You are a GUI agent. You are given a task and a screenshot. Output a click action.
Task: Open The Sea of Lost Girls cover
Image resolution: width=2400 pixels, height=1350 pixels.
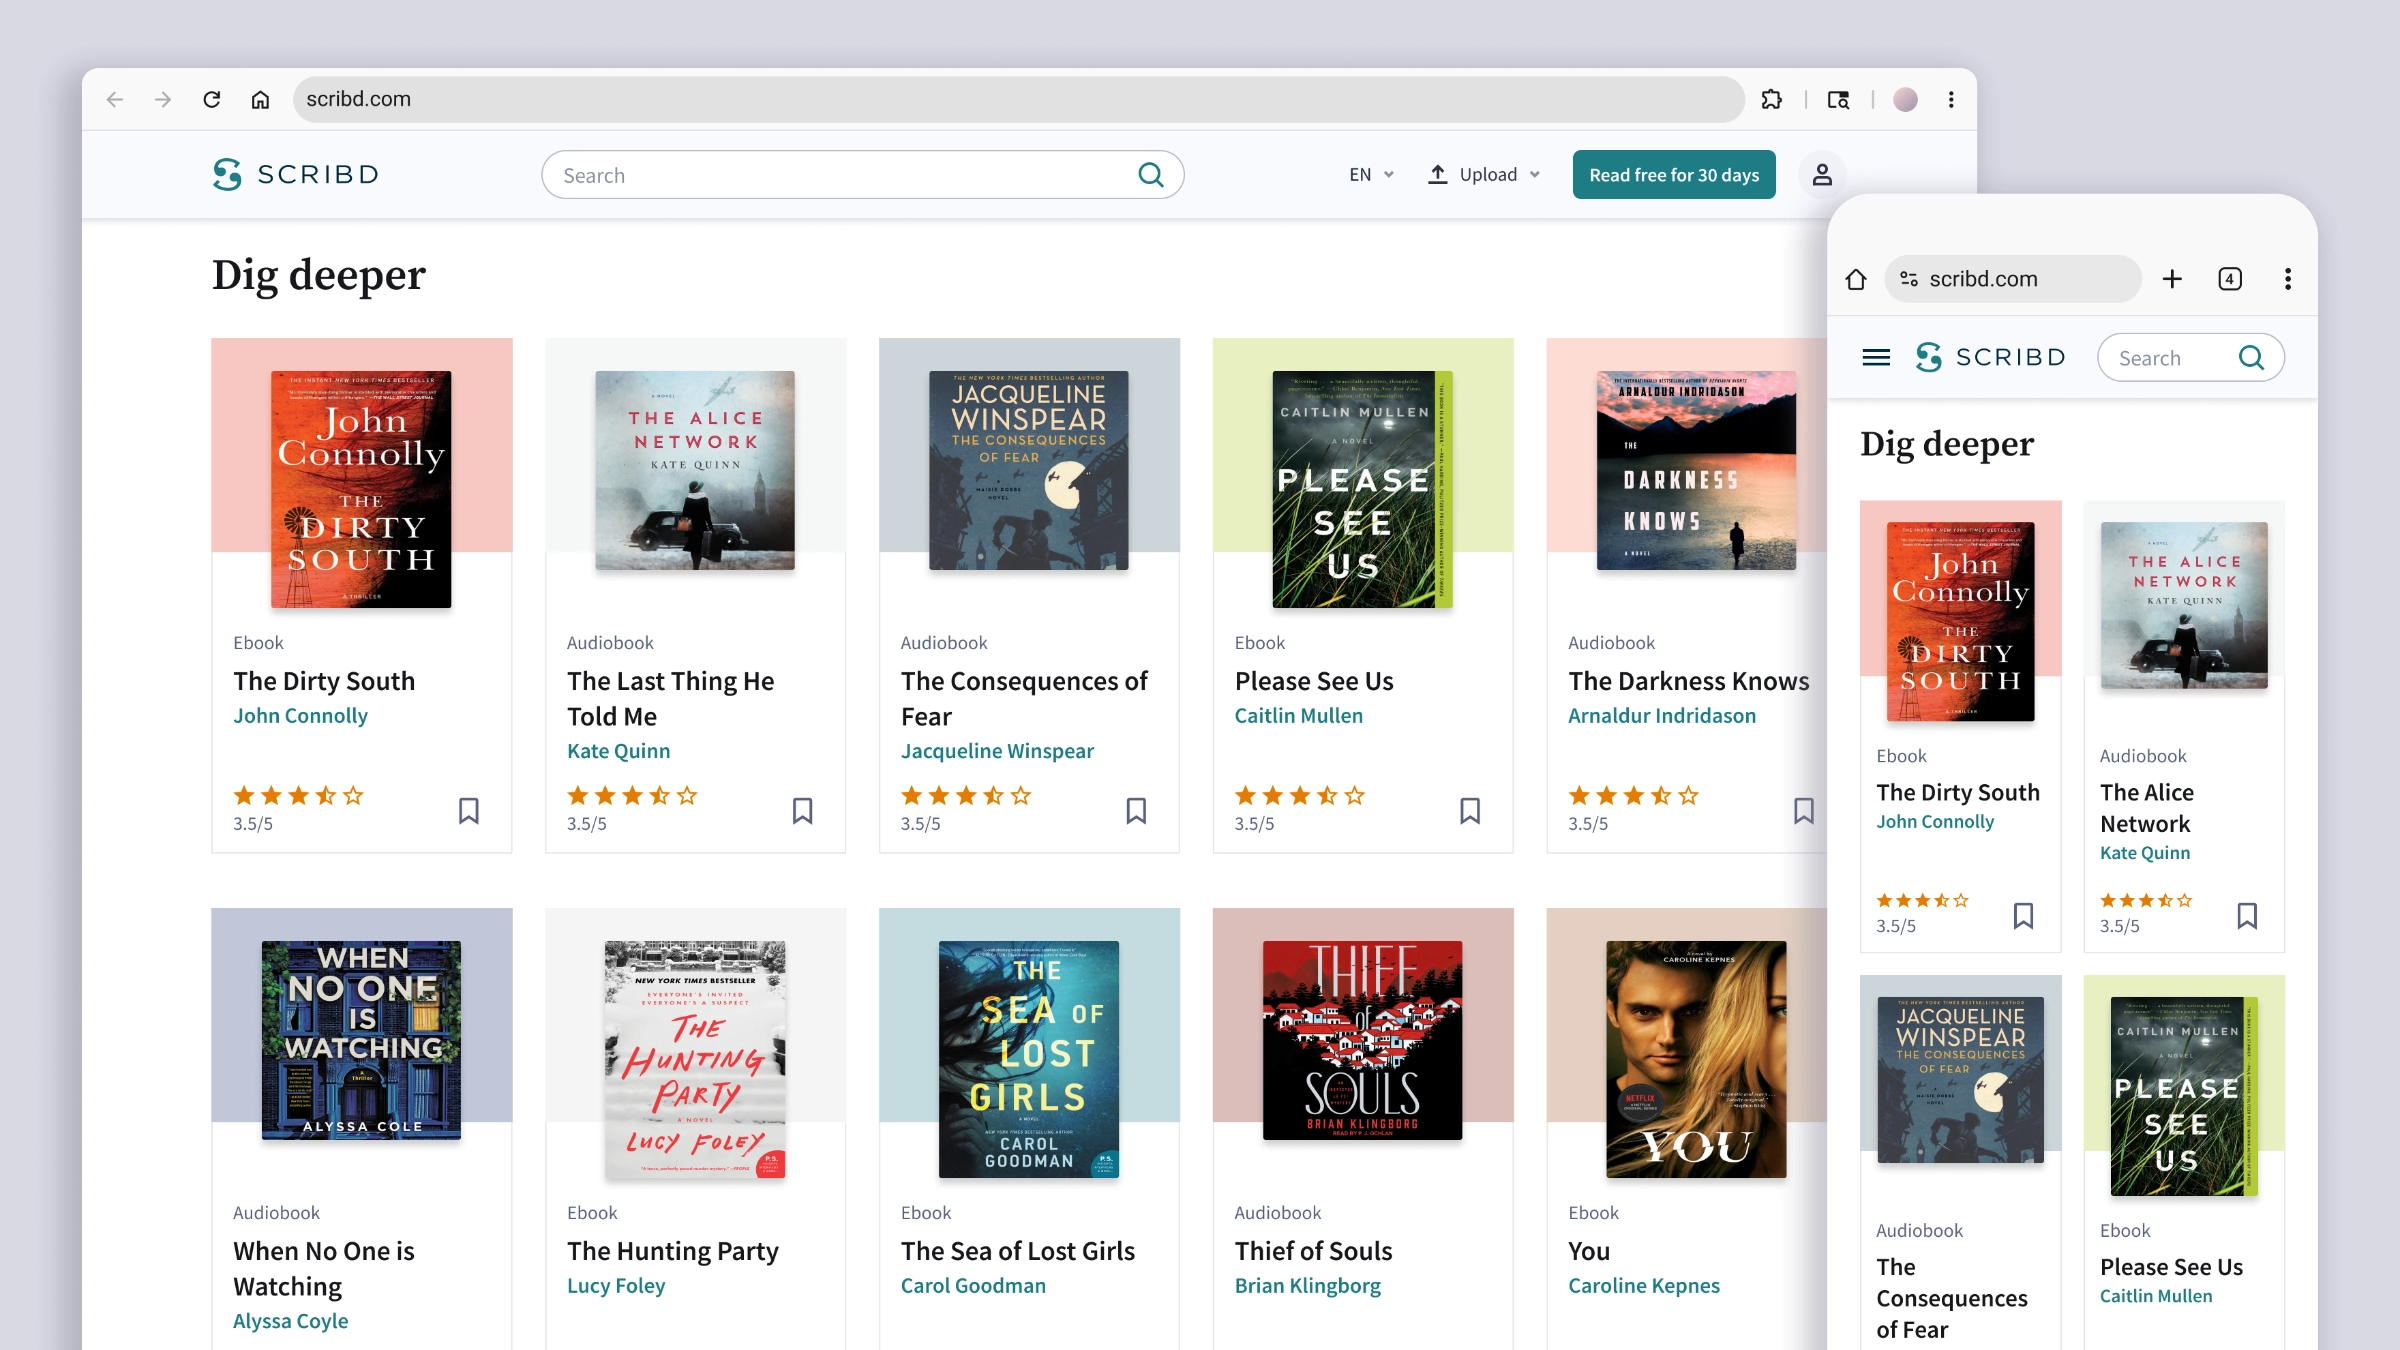coord(1029,1059)
